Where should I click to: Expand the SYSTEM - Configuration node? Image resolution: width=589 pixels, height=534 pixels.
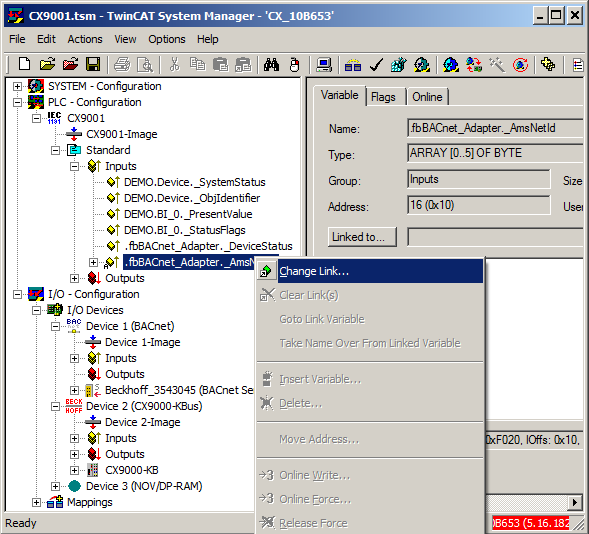tap(17, 86)
